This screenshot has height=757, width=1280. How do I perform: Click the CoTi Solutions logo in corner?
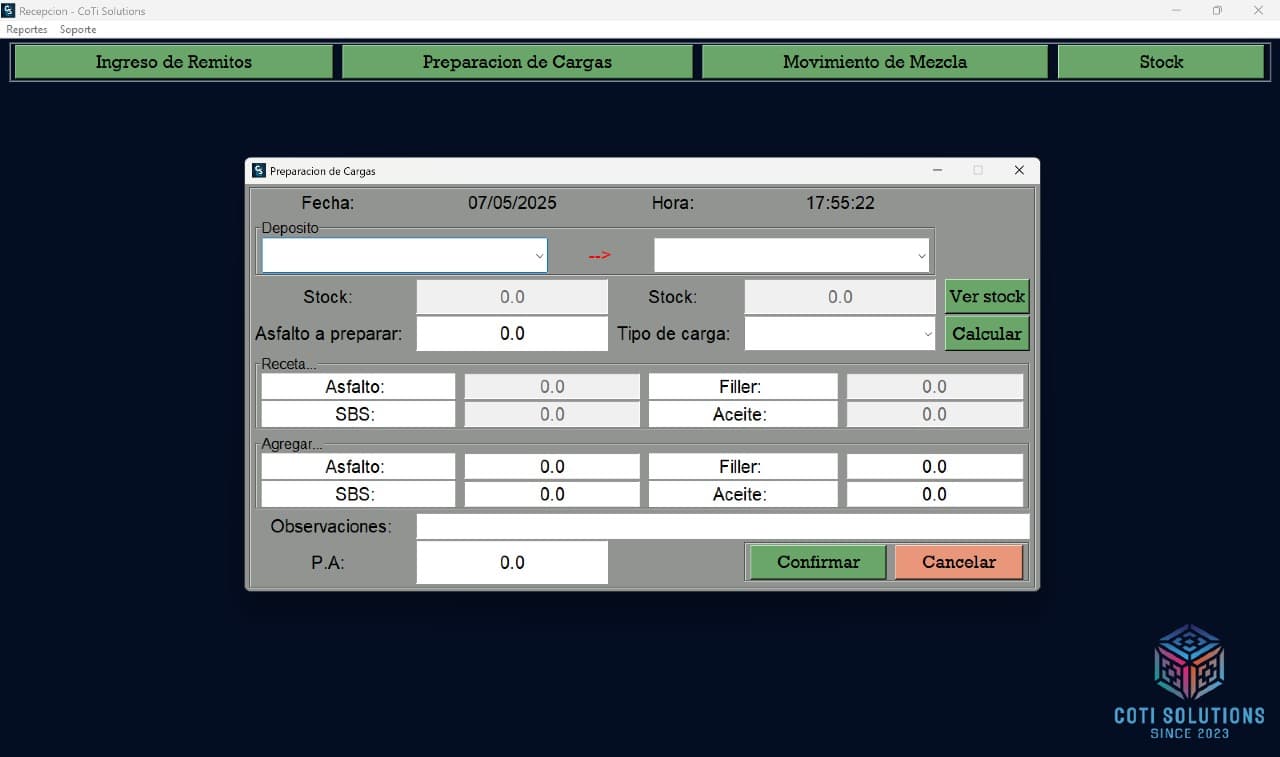tap(1189, 680)
